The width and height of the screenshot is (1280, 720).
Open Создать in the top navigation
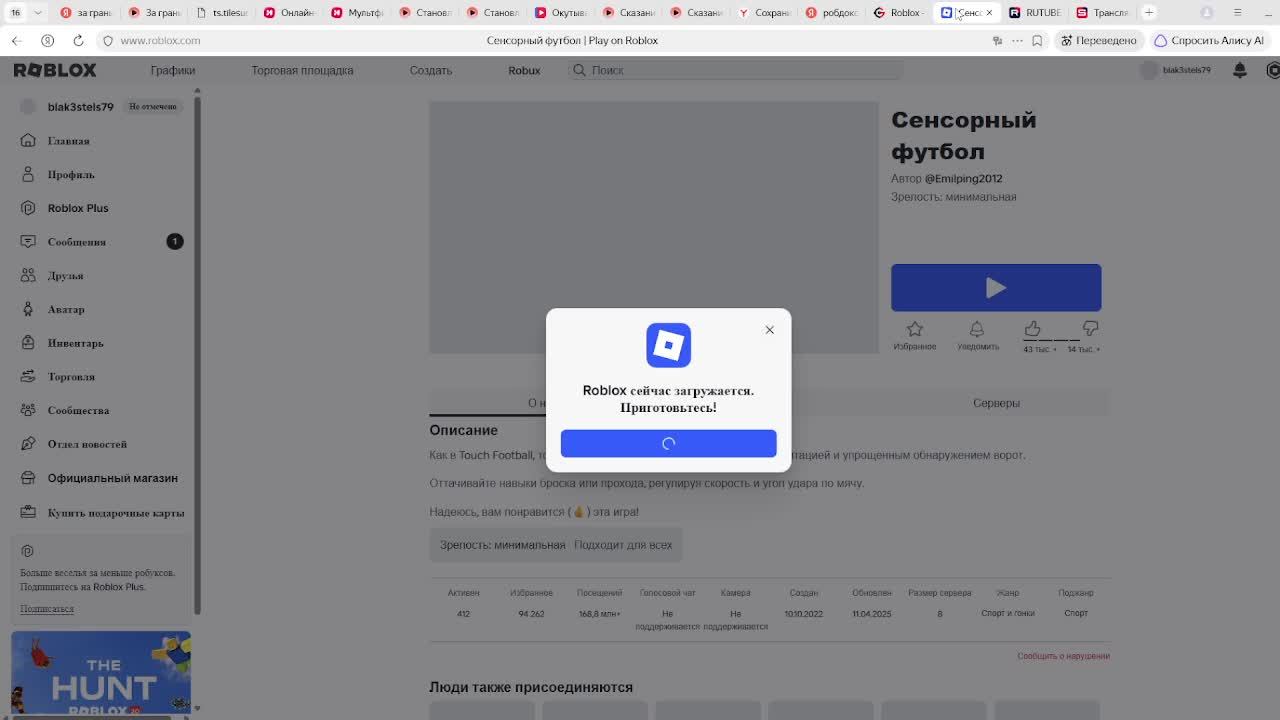(431, 70)
